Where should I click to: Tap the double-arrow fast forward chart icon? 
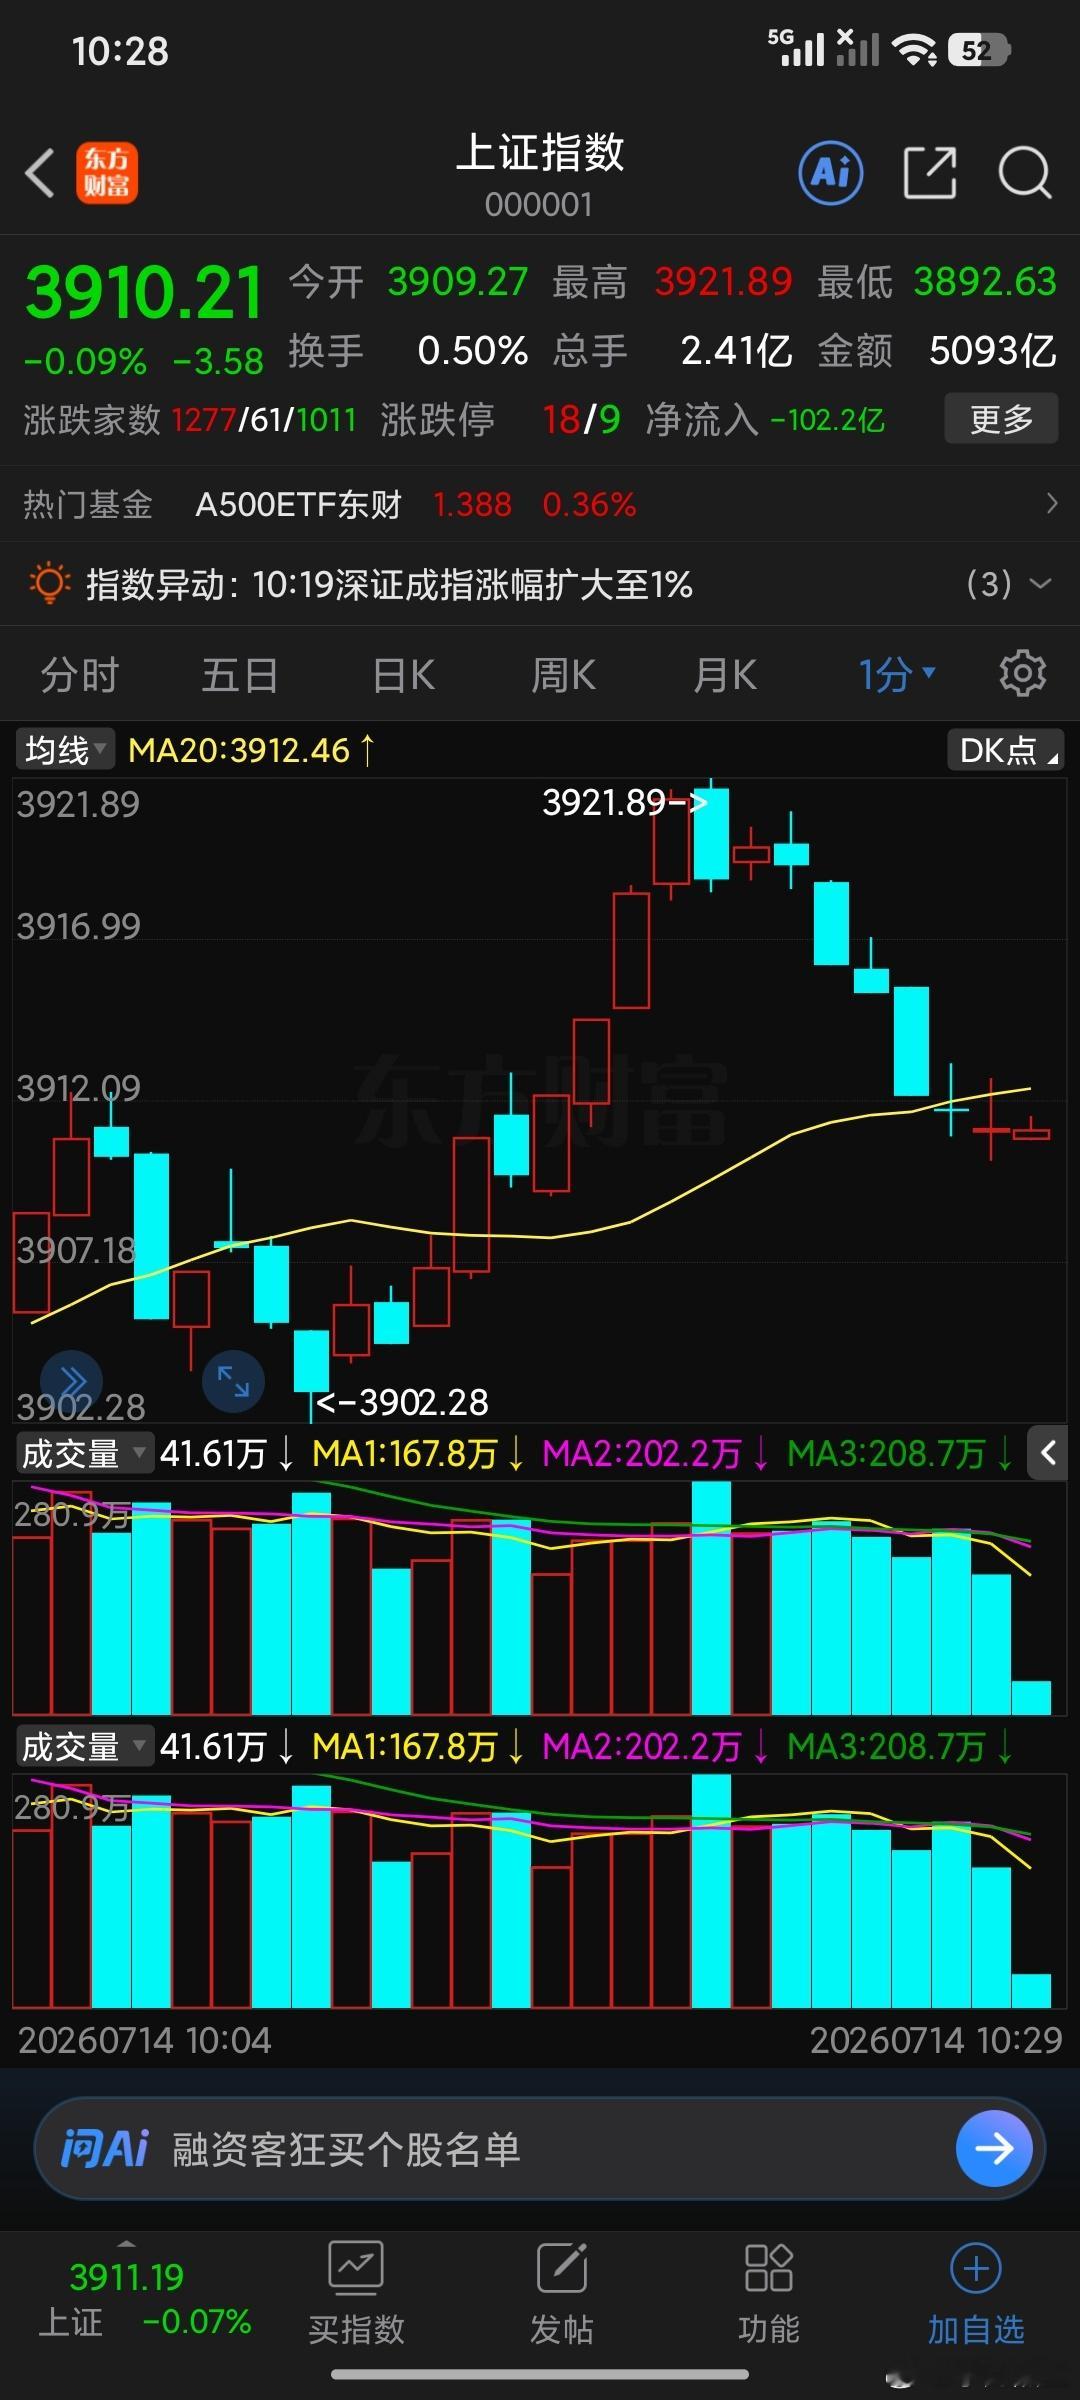tap(71, 1381)
